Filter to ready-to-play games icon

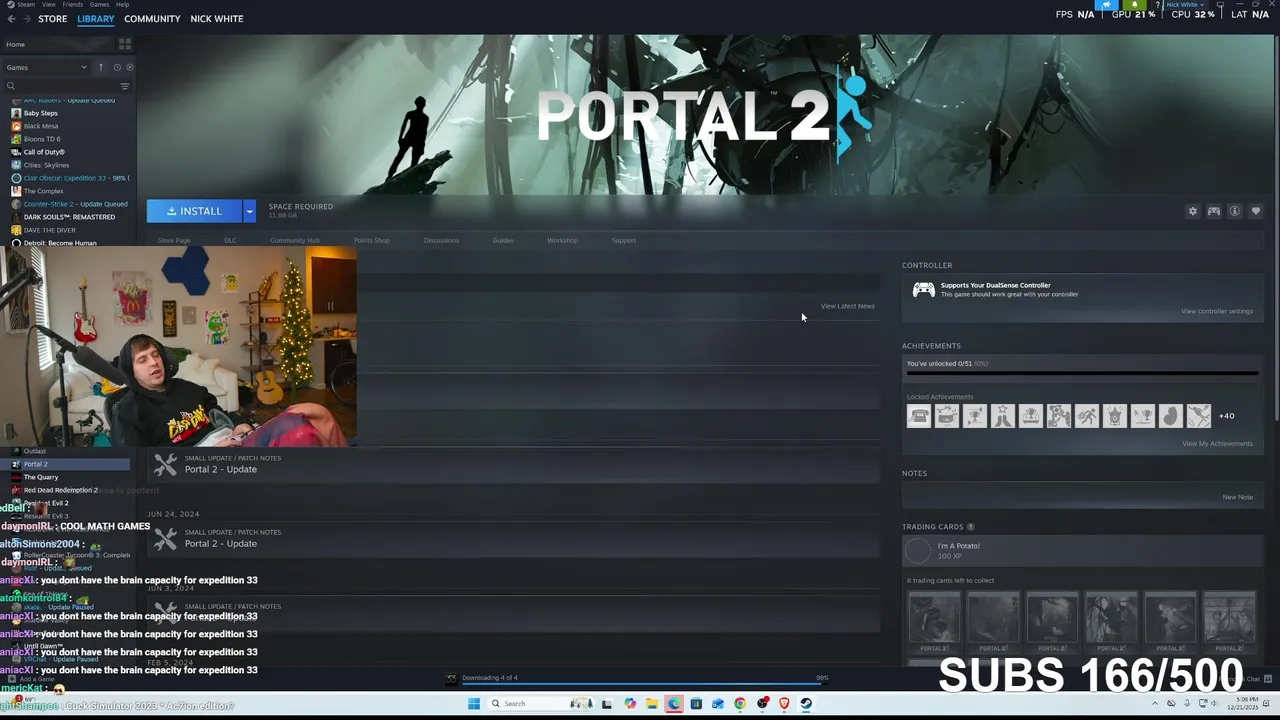[130, 67]
